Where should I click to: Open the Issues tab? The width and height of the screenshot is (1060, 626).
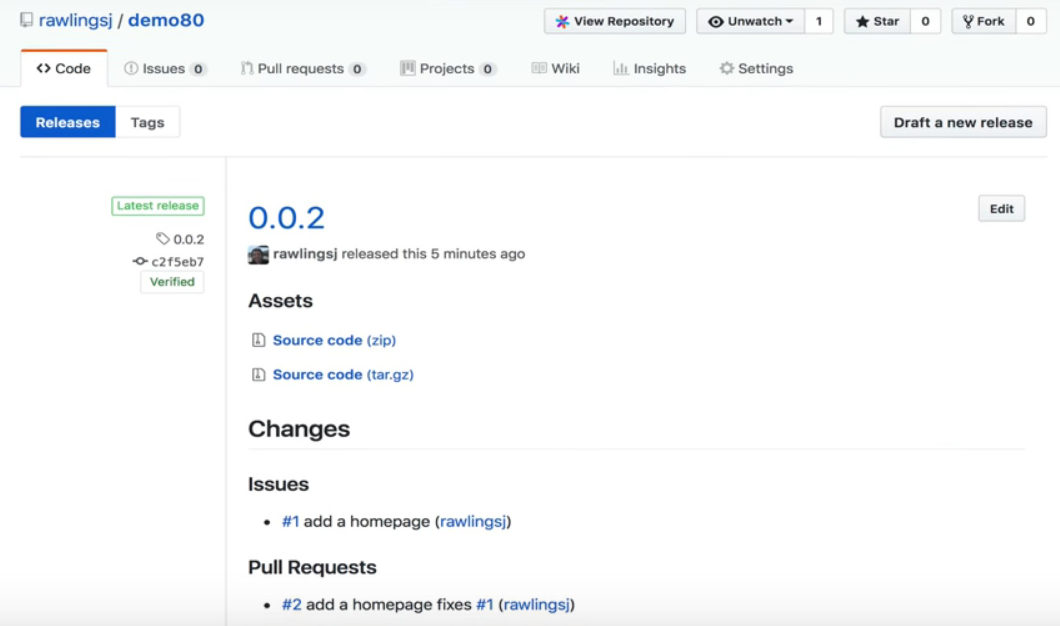(x=165, y=68)
